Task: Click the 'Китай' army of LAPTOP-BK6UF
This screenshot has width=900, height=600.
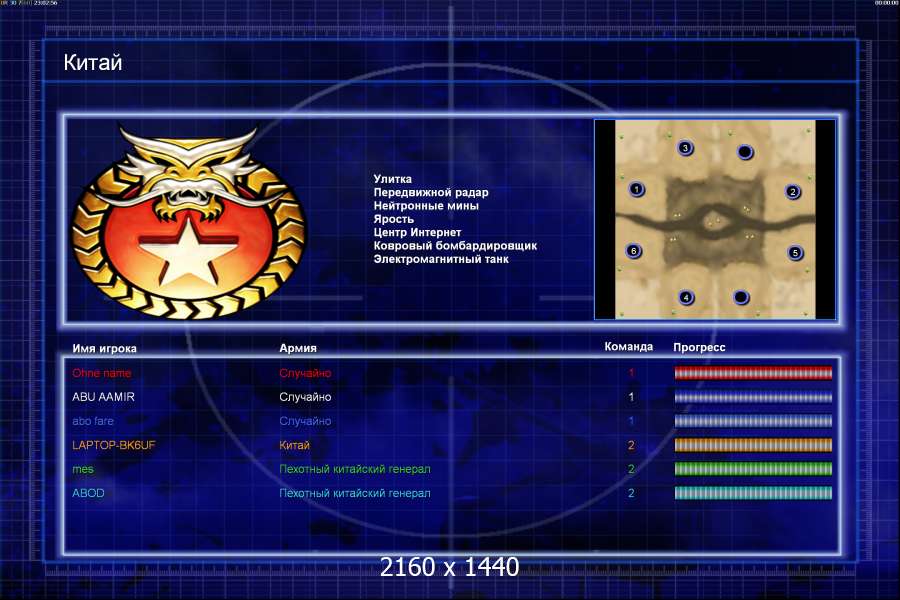Action: coord(294,445)
